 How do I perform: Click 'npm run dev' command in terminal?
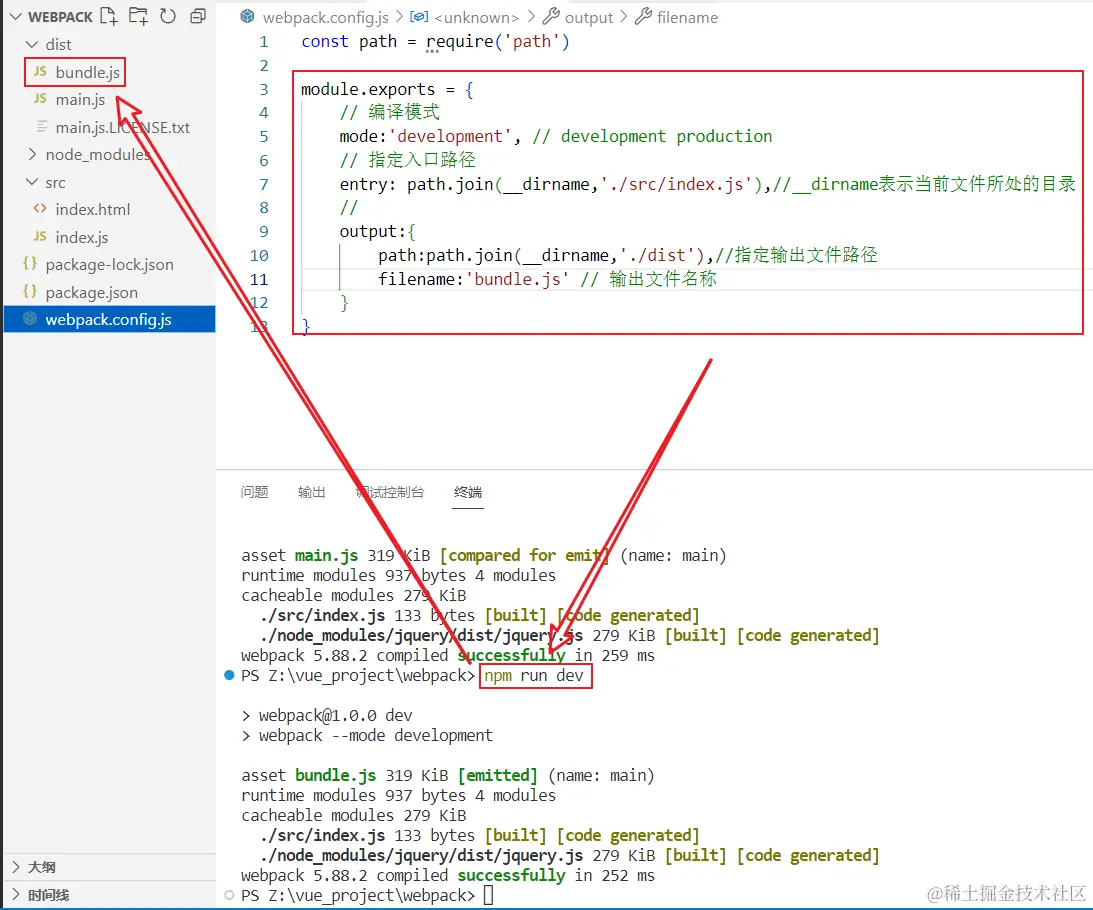(x=535, y=676)
